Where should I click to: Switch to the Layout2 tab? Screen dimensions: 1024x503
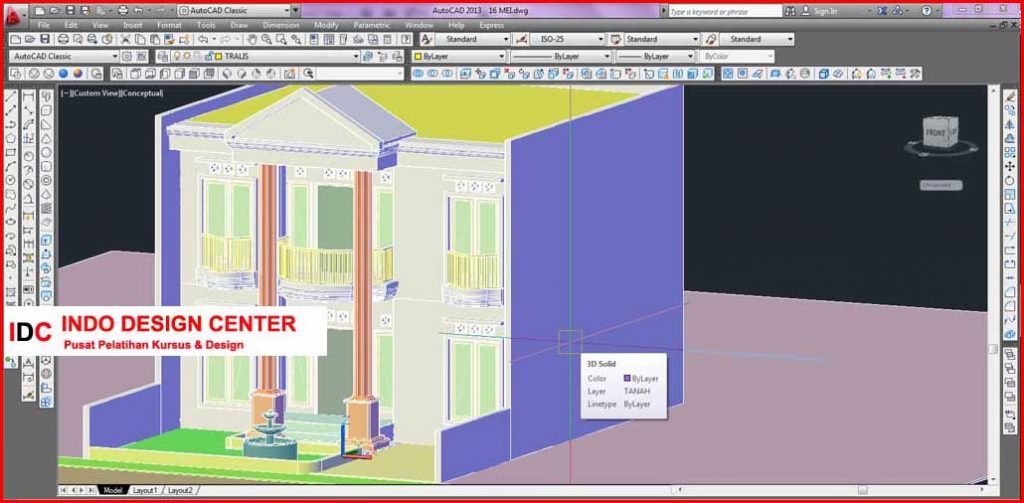point(180,490)
